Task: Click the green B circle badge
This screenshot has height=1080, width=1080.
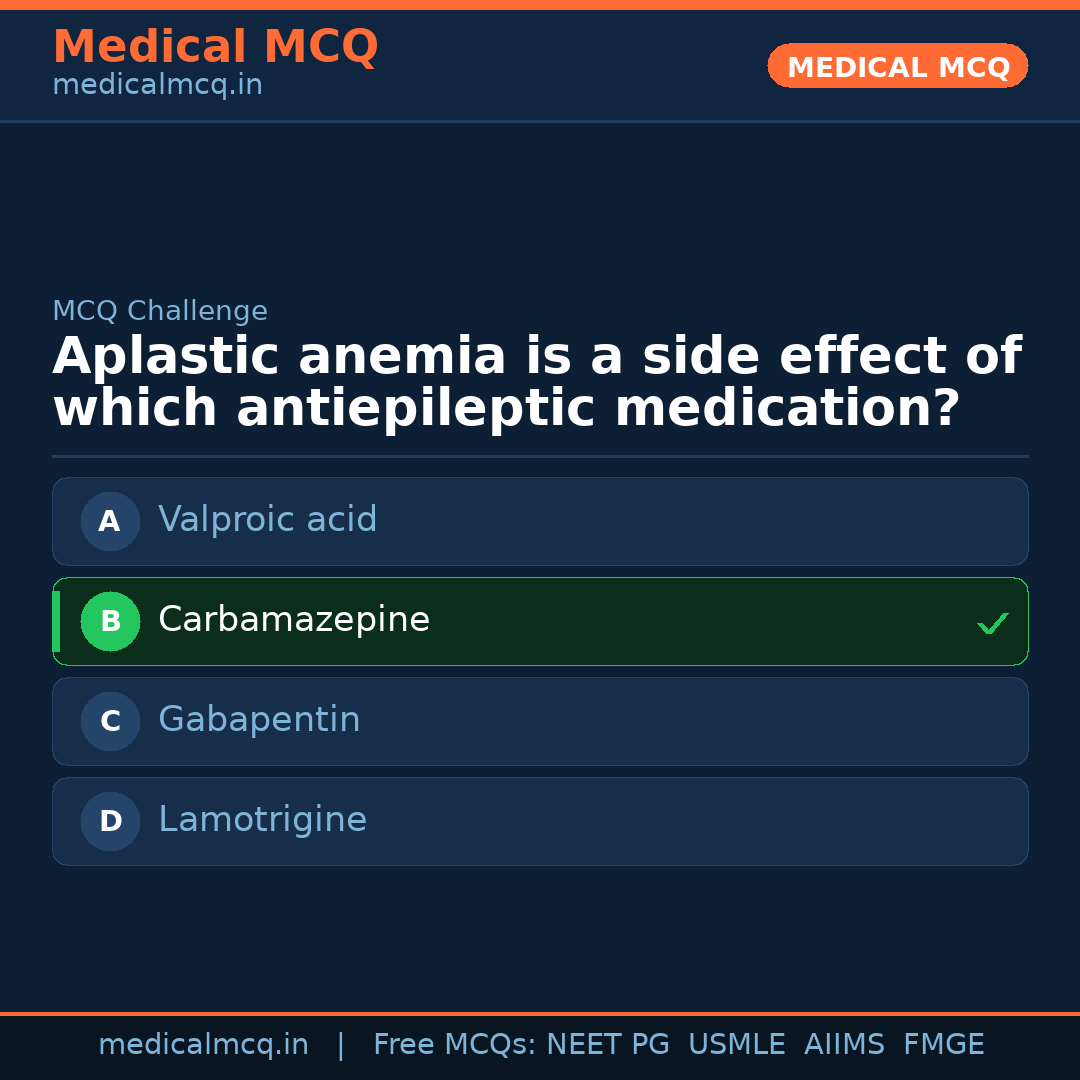Action: click(110, 621)
